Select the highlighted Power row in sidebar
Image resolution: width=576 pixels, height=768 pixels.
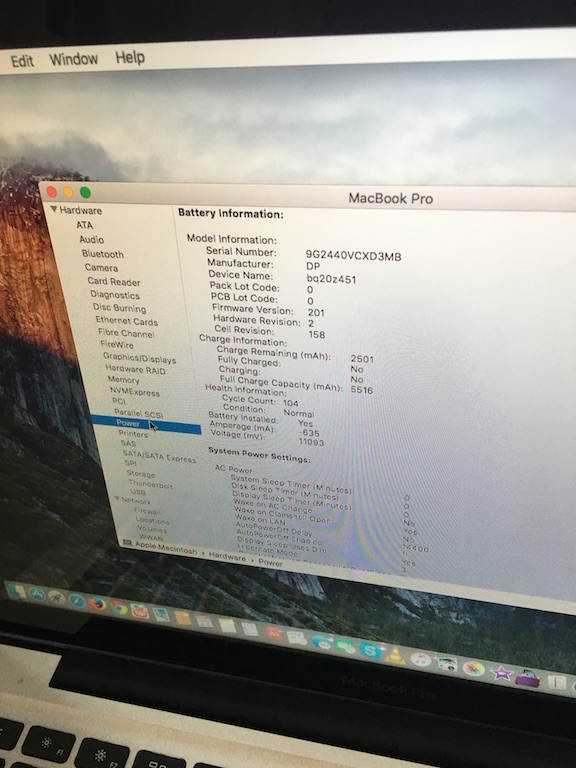pos(146,424)
